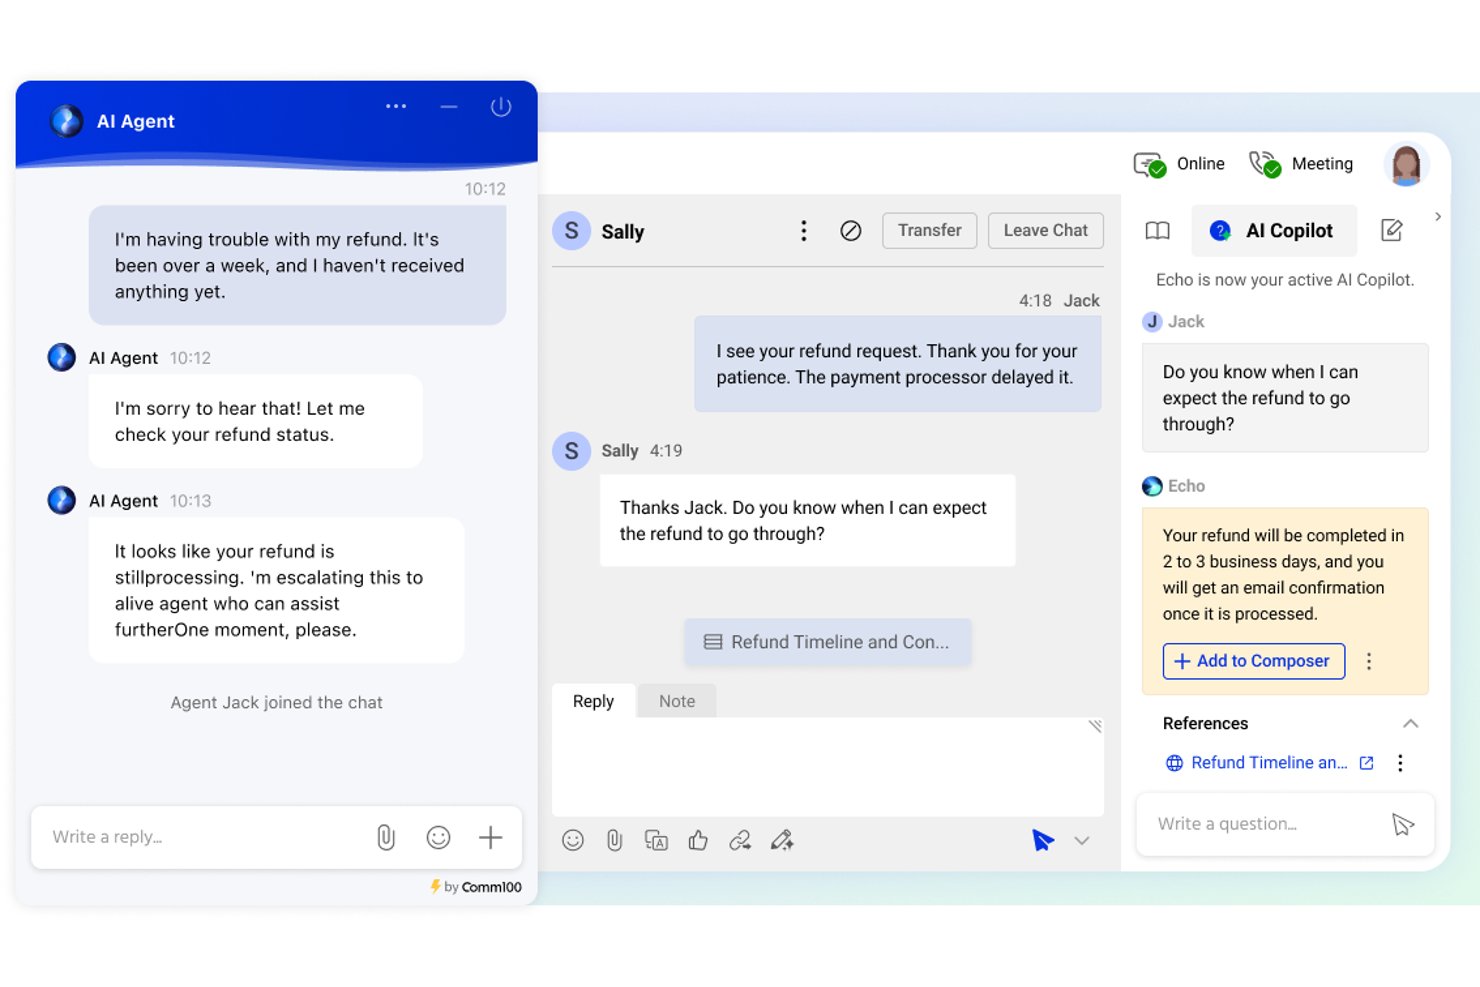Click the Leave Chat button
The image size is (1480, 987).
tap(1045, 230)
